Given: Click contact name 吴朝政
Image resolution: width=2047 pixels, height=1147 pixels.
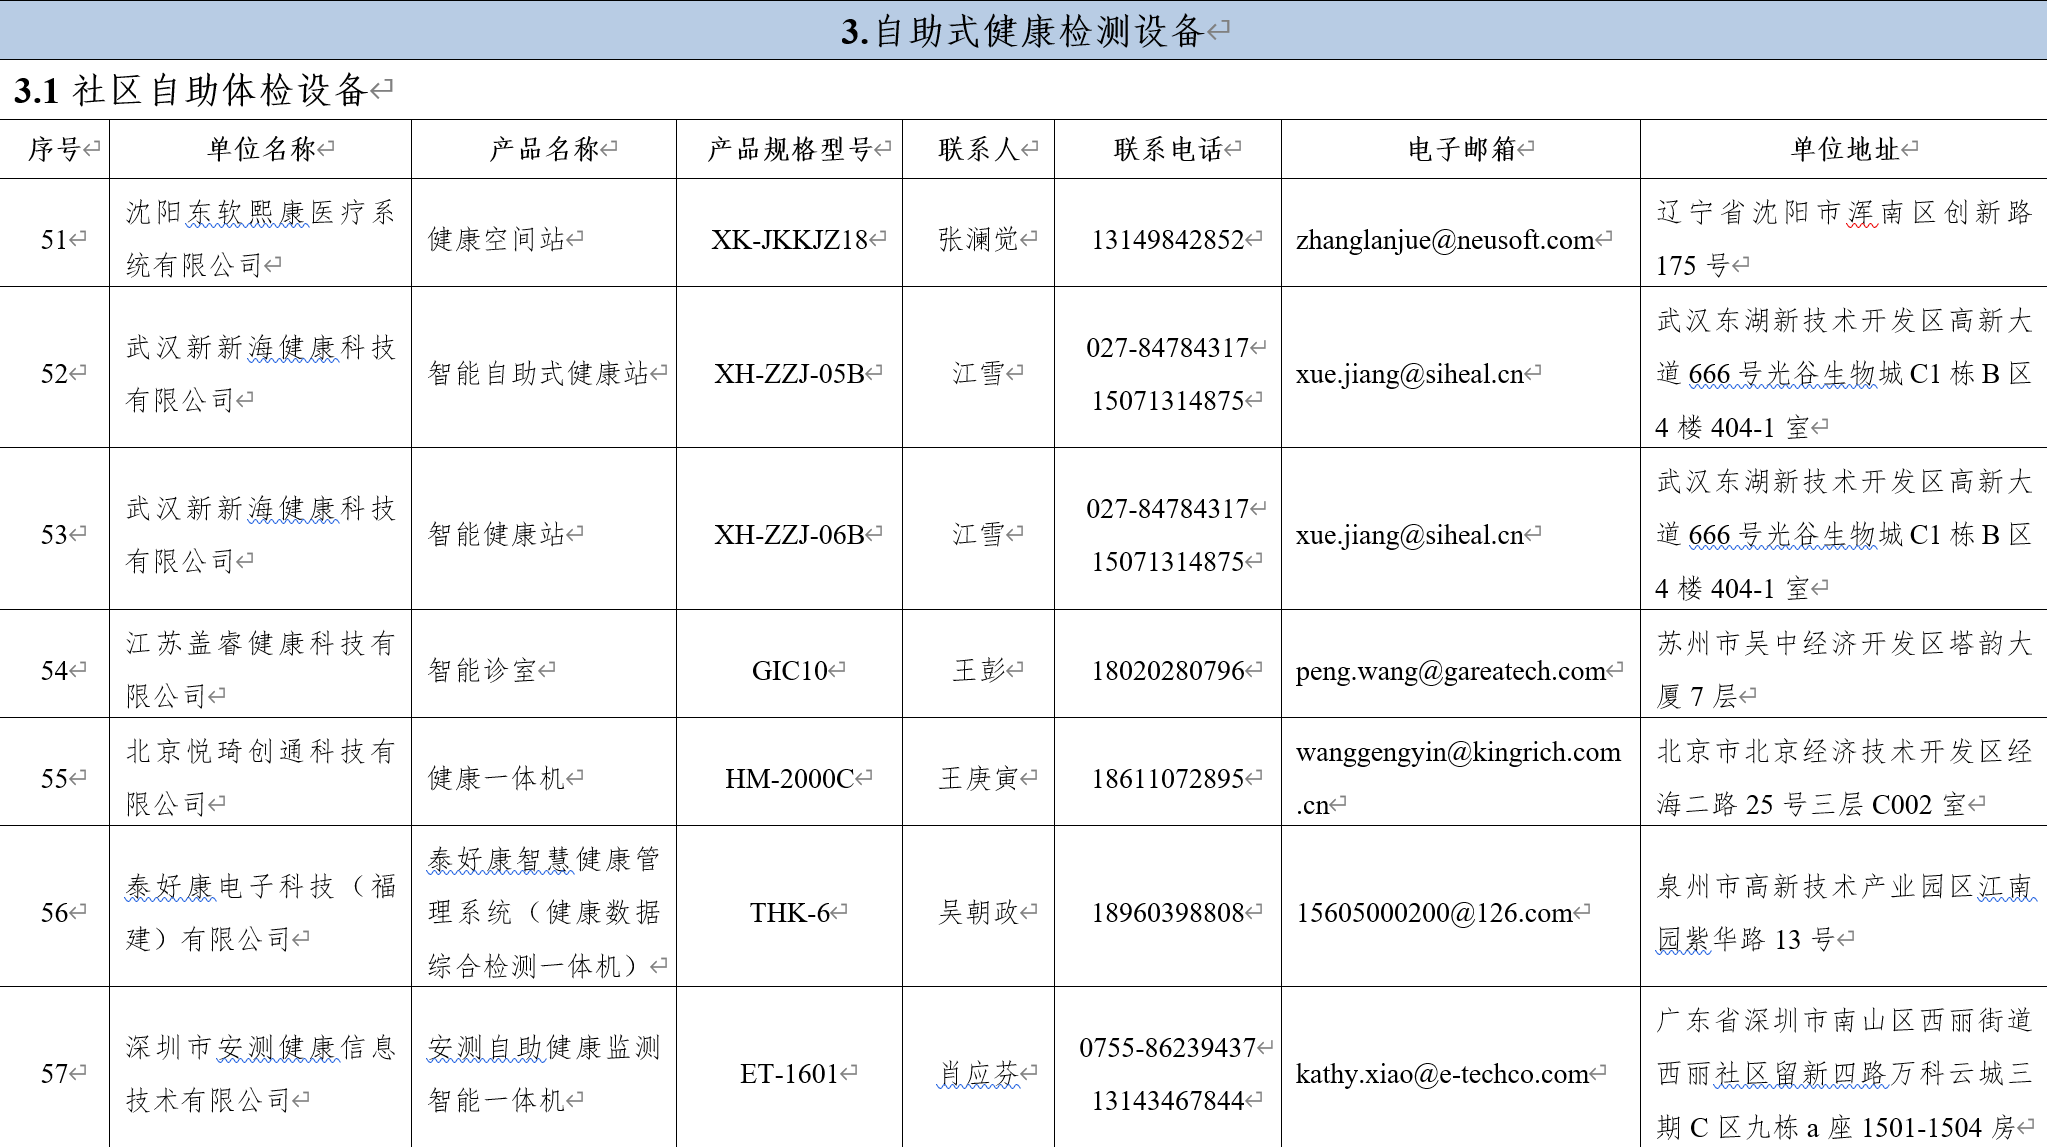Looking at the screenshot, I should [979, 913].
